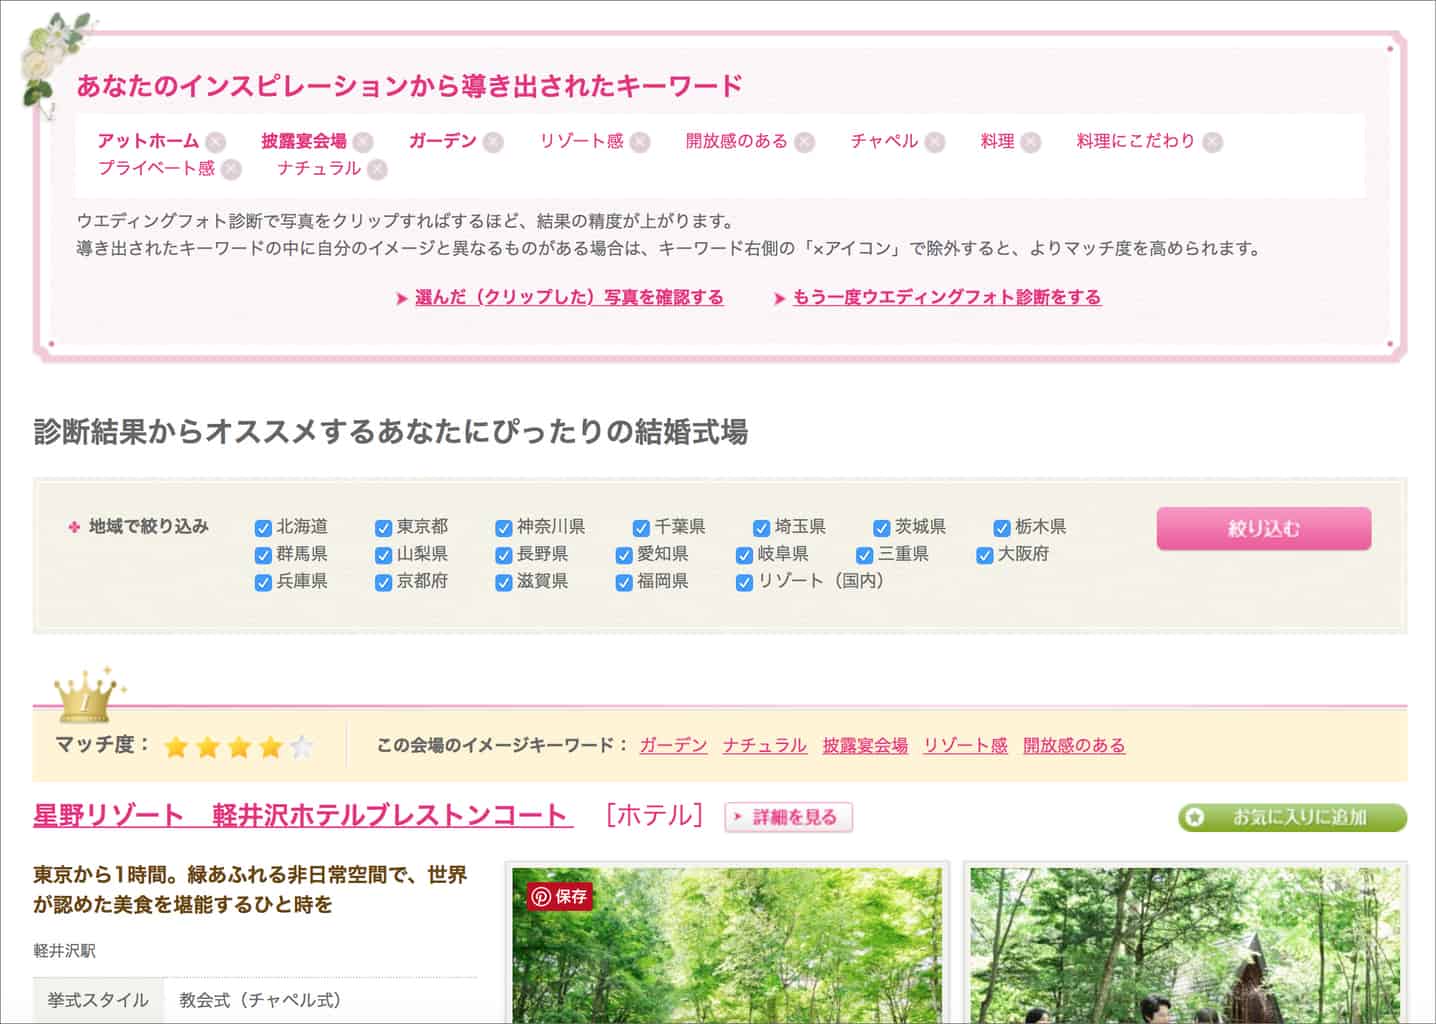Click the 詳細を見る button
Image resolution: width=1436 pixels, height=1024 pixels.
(788, 817)
